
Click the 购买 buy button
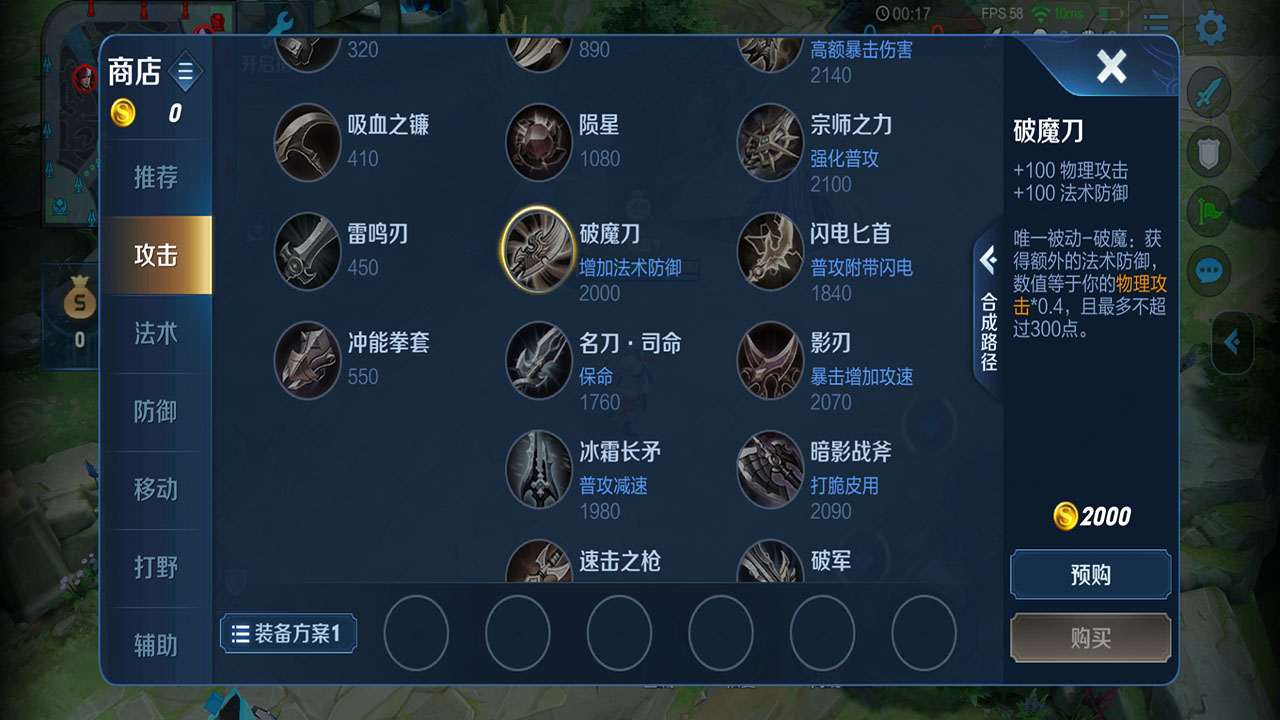pyautogui.click(x=1090, y=638)
